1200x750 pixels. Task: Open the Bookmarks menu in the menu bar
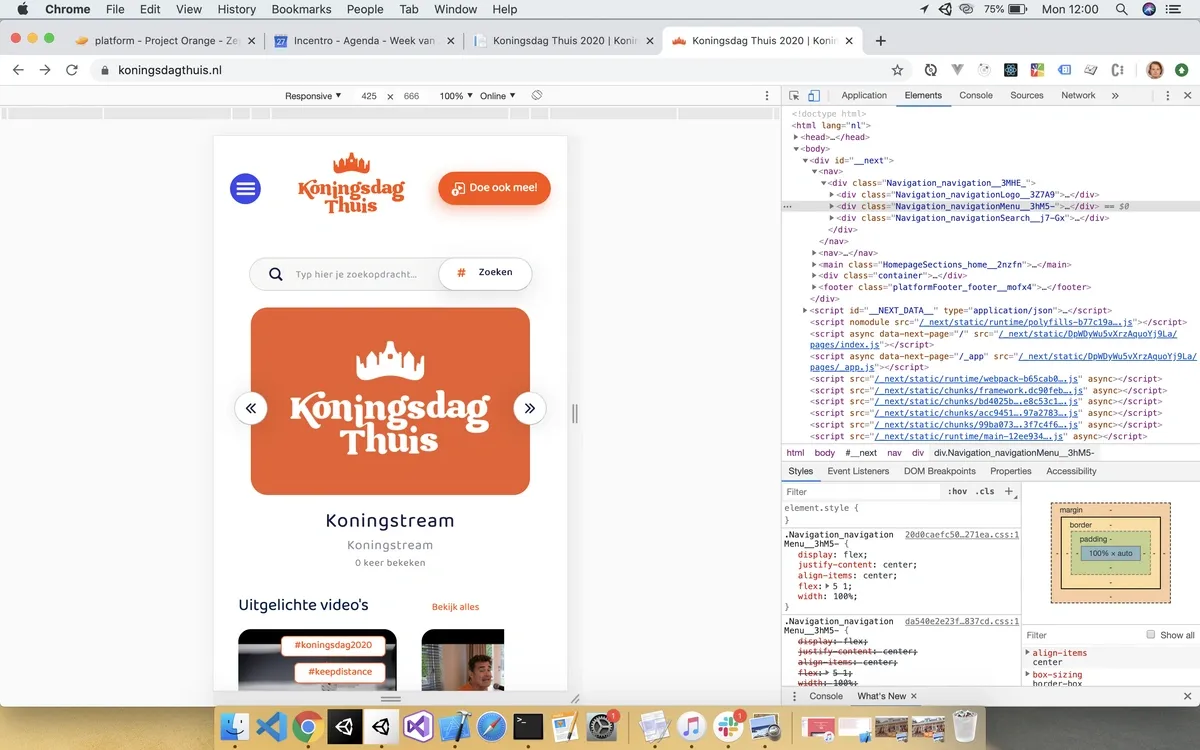click(x=301, y=9)
